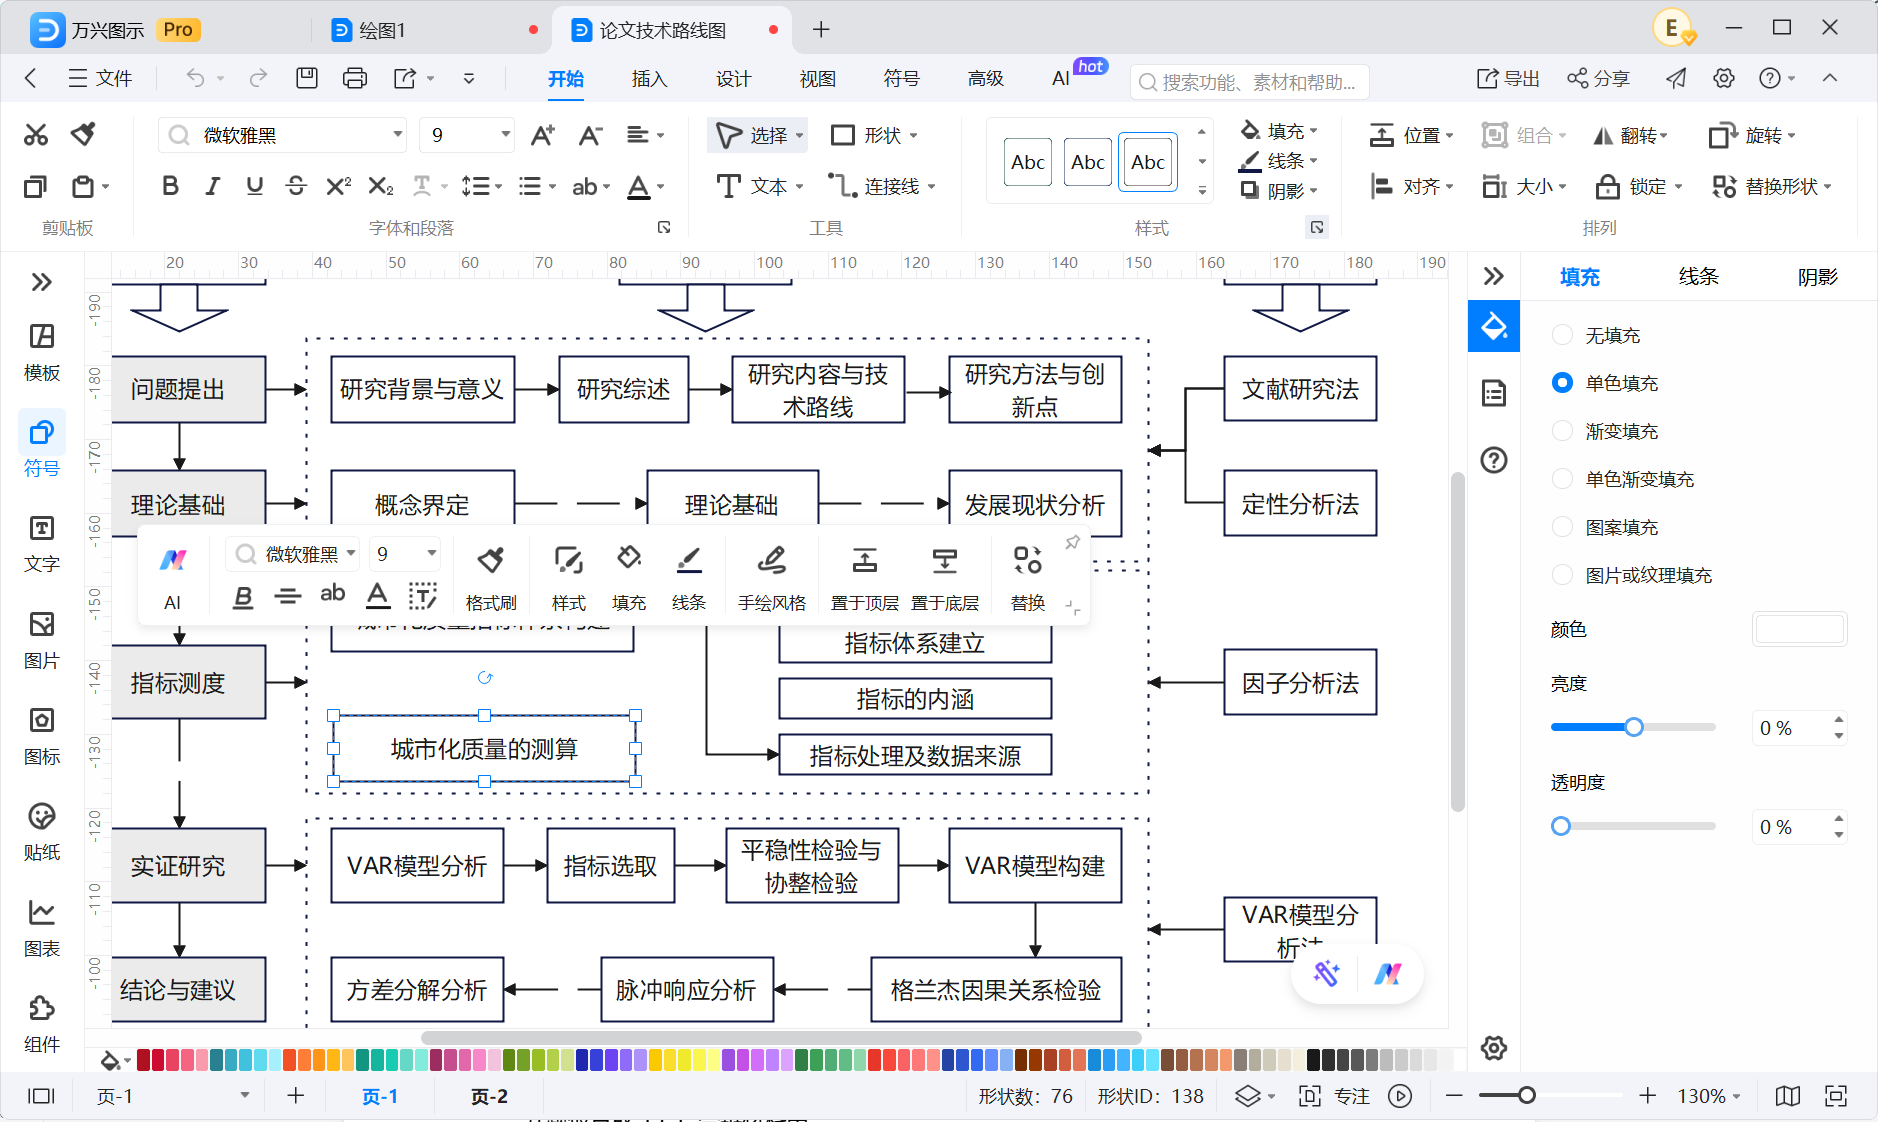1878x1122 pixels.
Task: Click the fill 颜色 color swatch
Action: pyautogui.click(x=1799, y=629)
